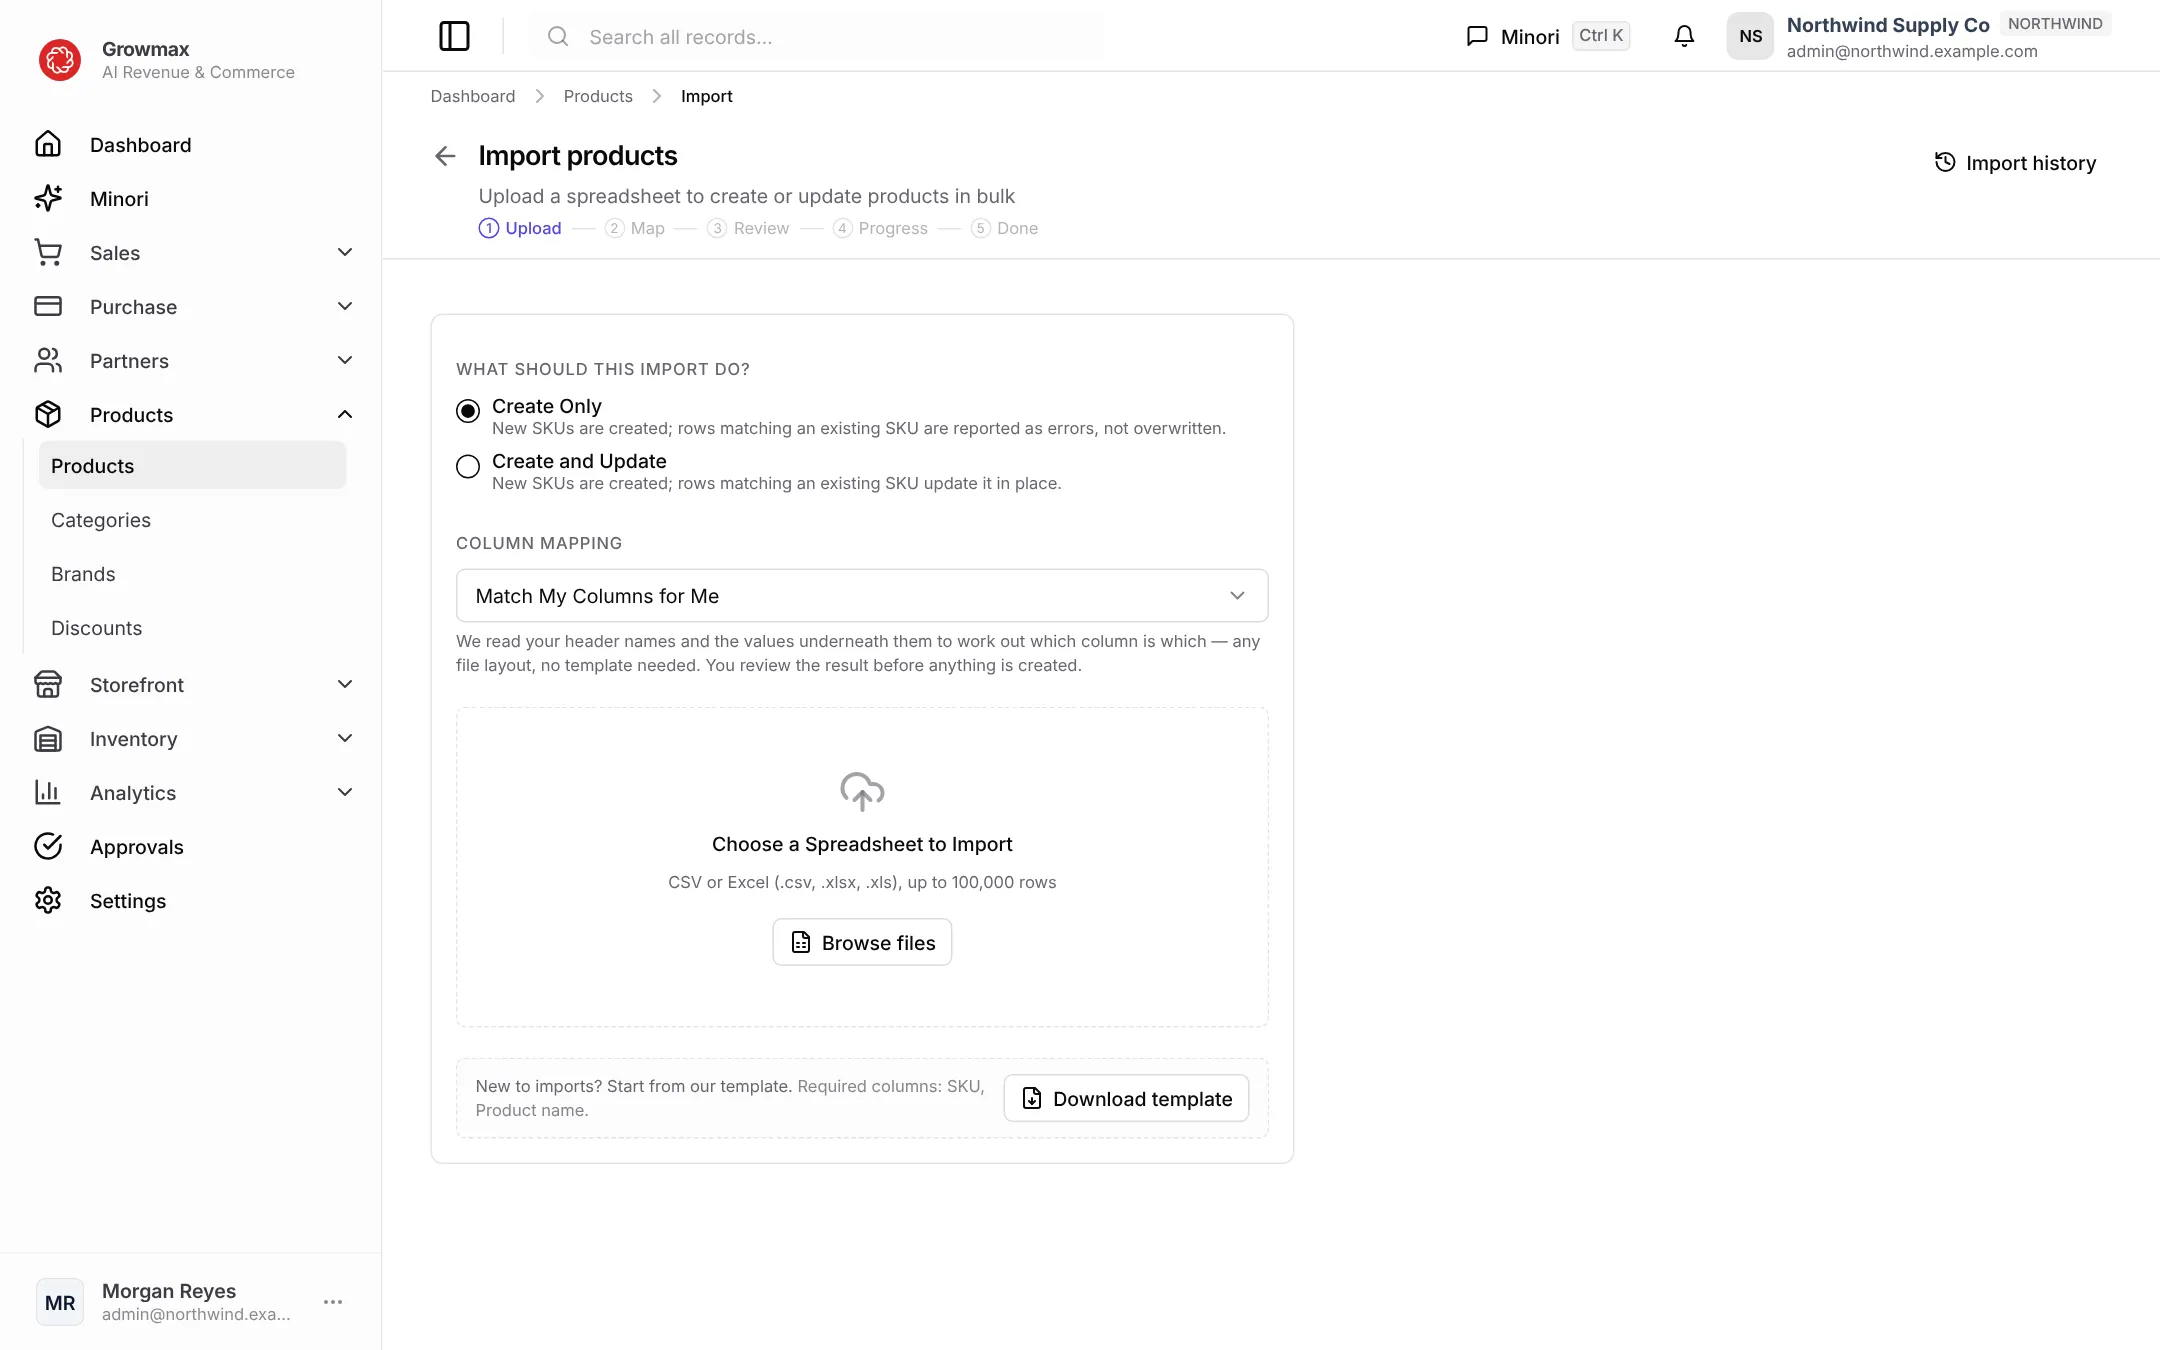Select the Create and Update radio option

[468, 467]
